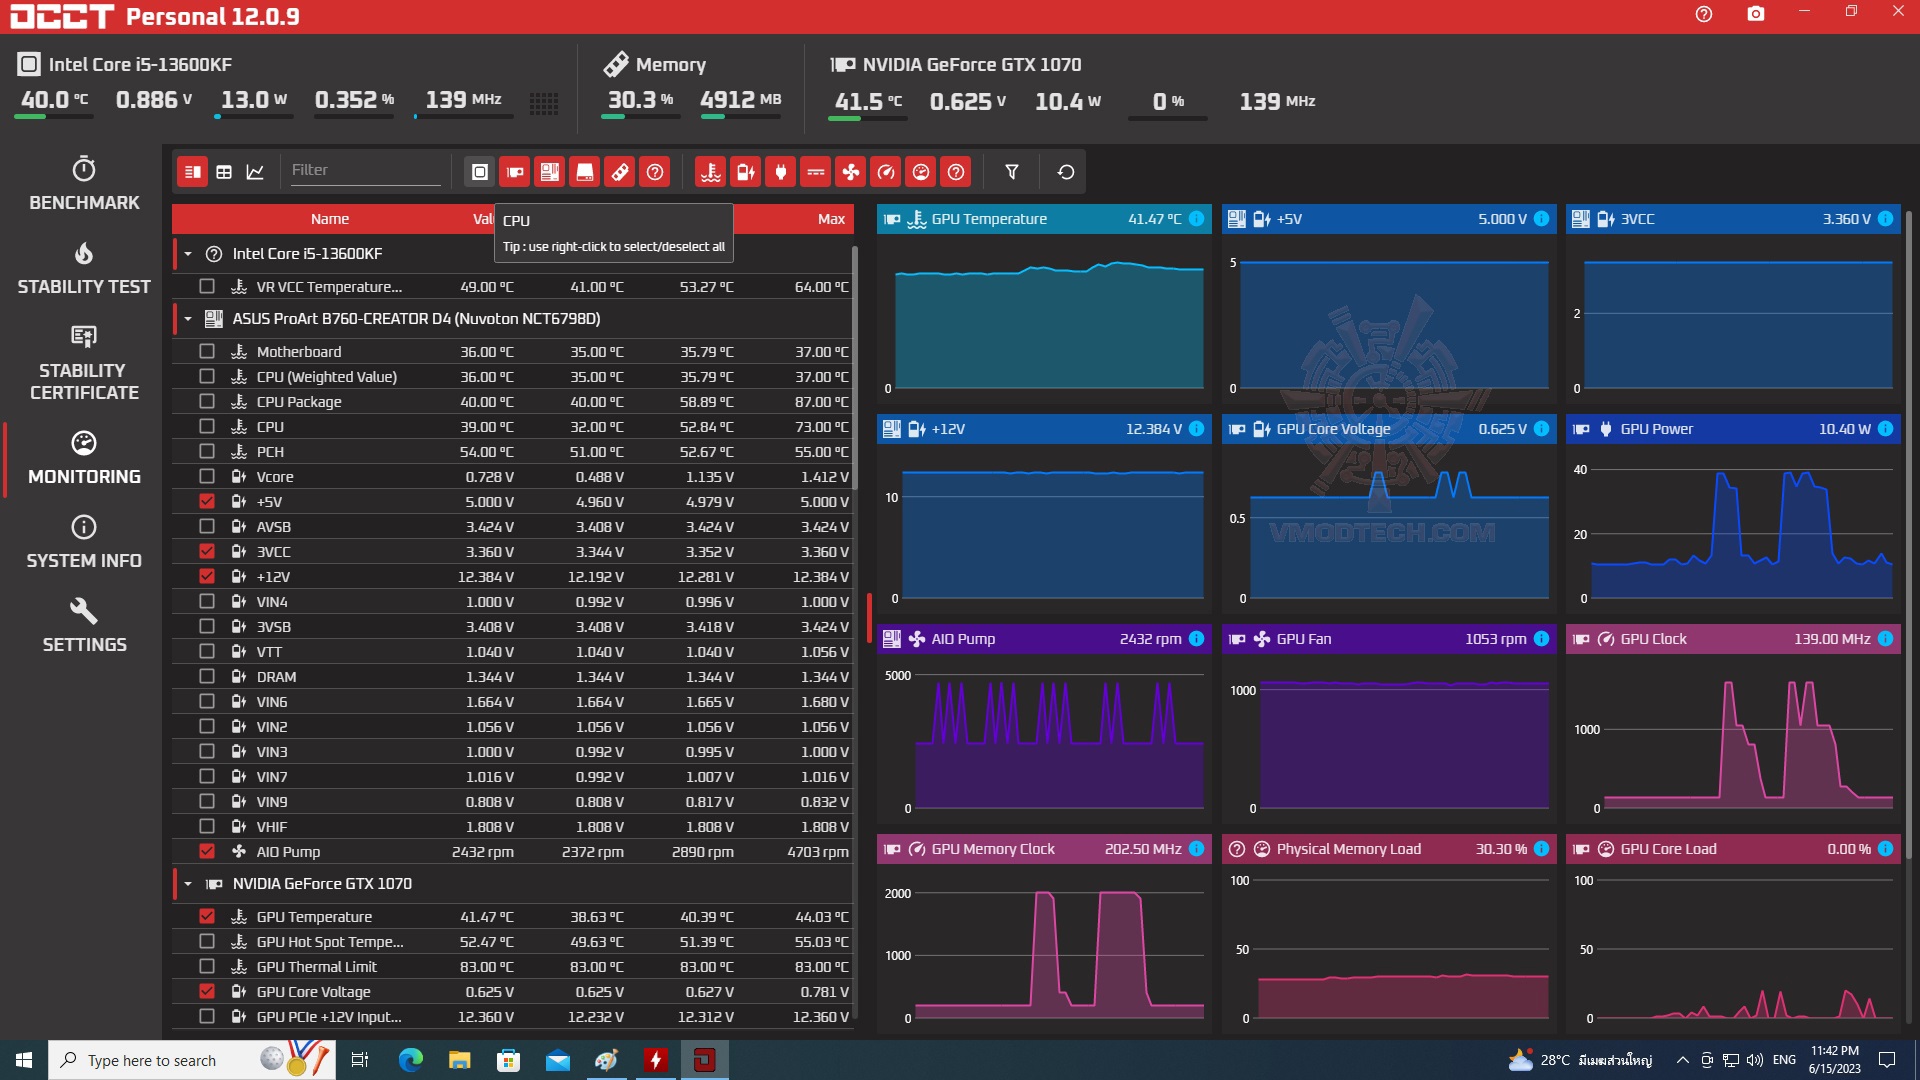Toggle the motherboard device filter icon
The height and width of the screenshot is (1080, 1920).
point(549,172)
